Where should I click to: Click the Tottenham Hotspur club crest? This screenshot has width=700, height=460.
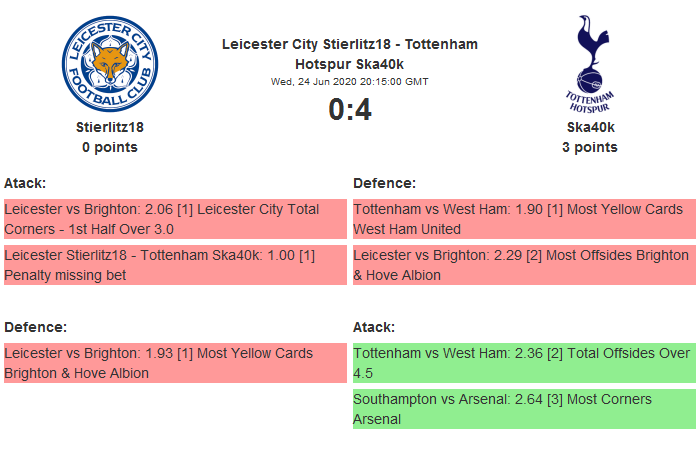pos(589,63)
